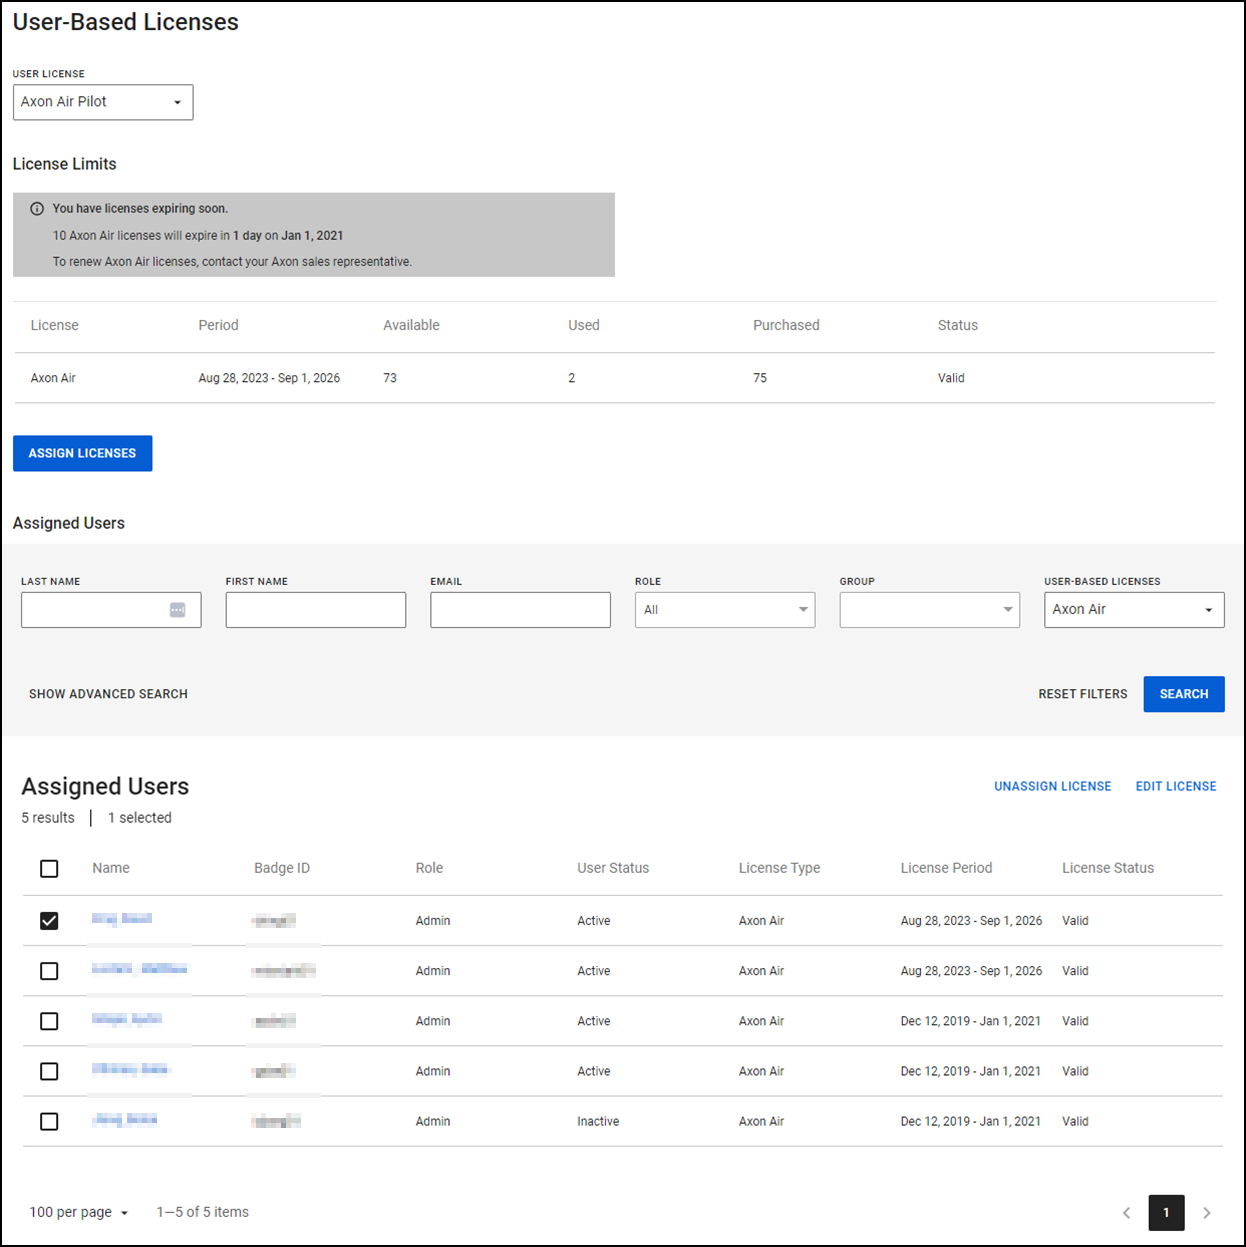This screenshot has height=1247, width=1246.
Task: Click the Available value 73
Action: [390, 378]
